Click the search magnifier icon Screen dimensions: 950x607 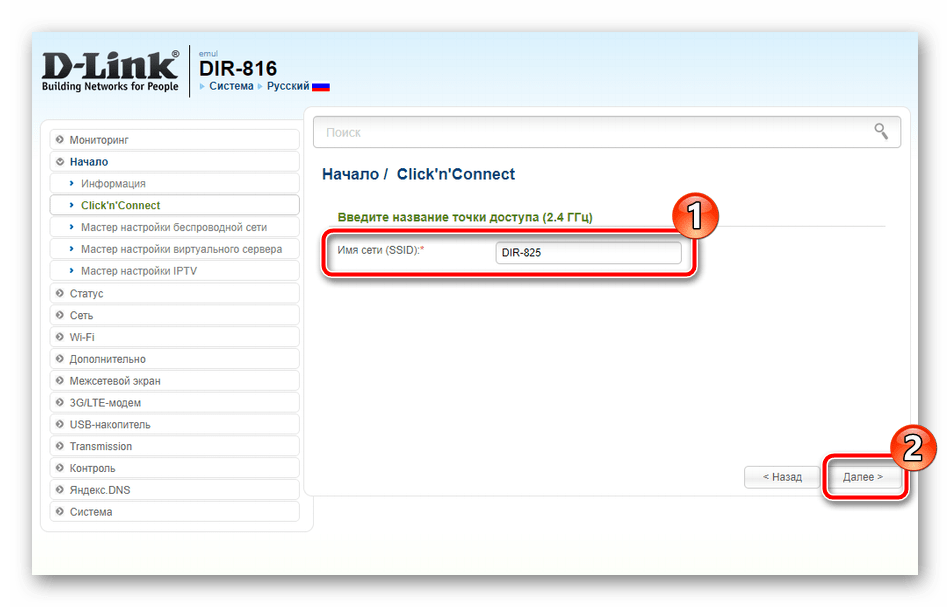(x=881, y=131)
